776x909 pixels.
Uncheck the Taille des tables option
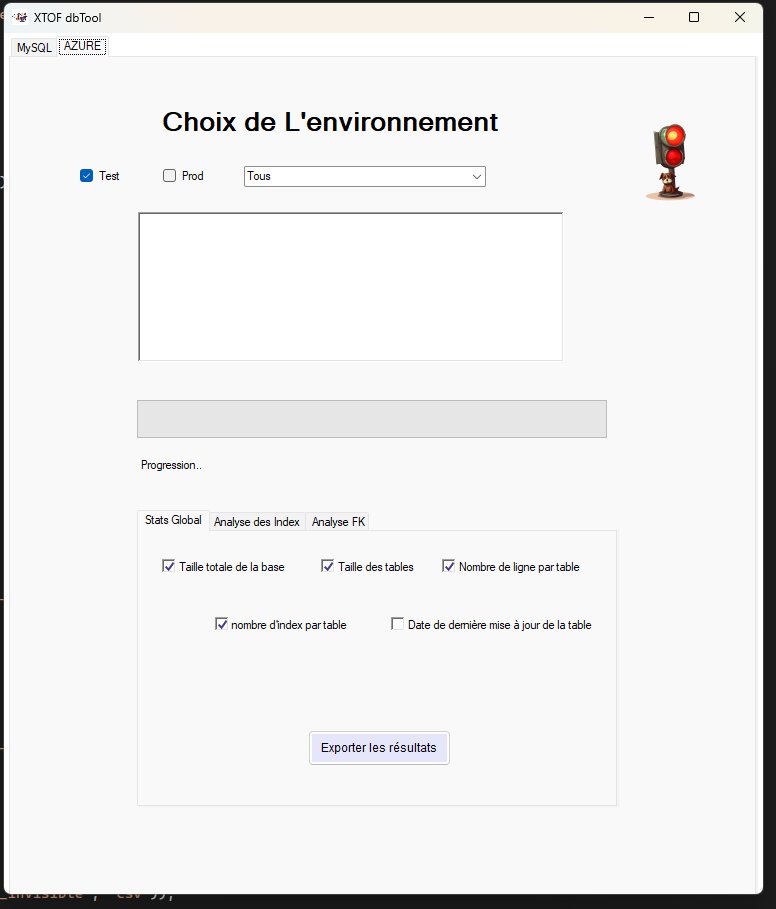pos(327,566)
